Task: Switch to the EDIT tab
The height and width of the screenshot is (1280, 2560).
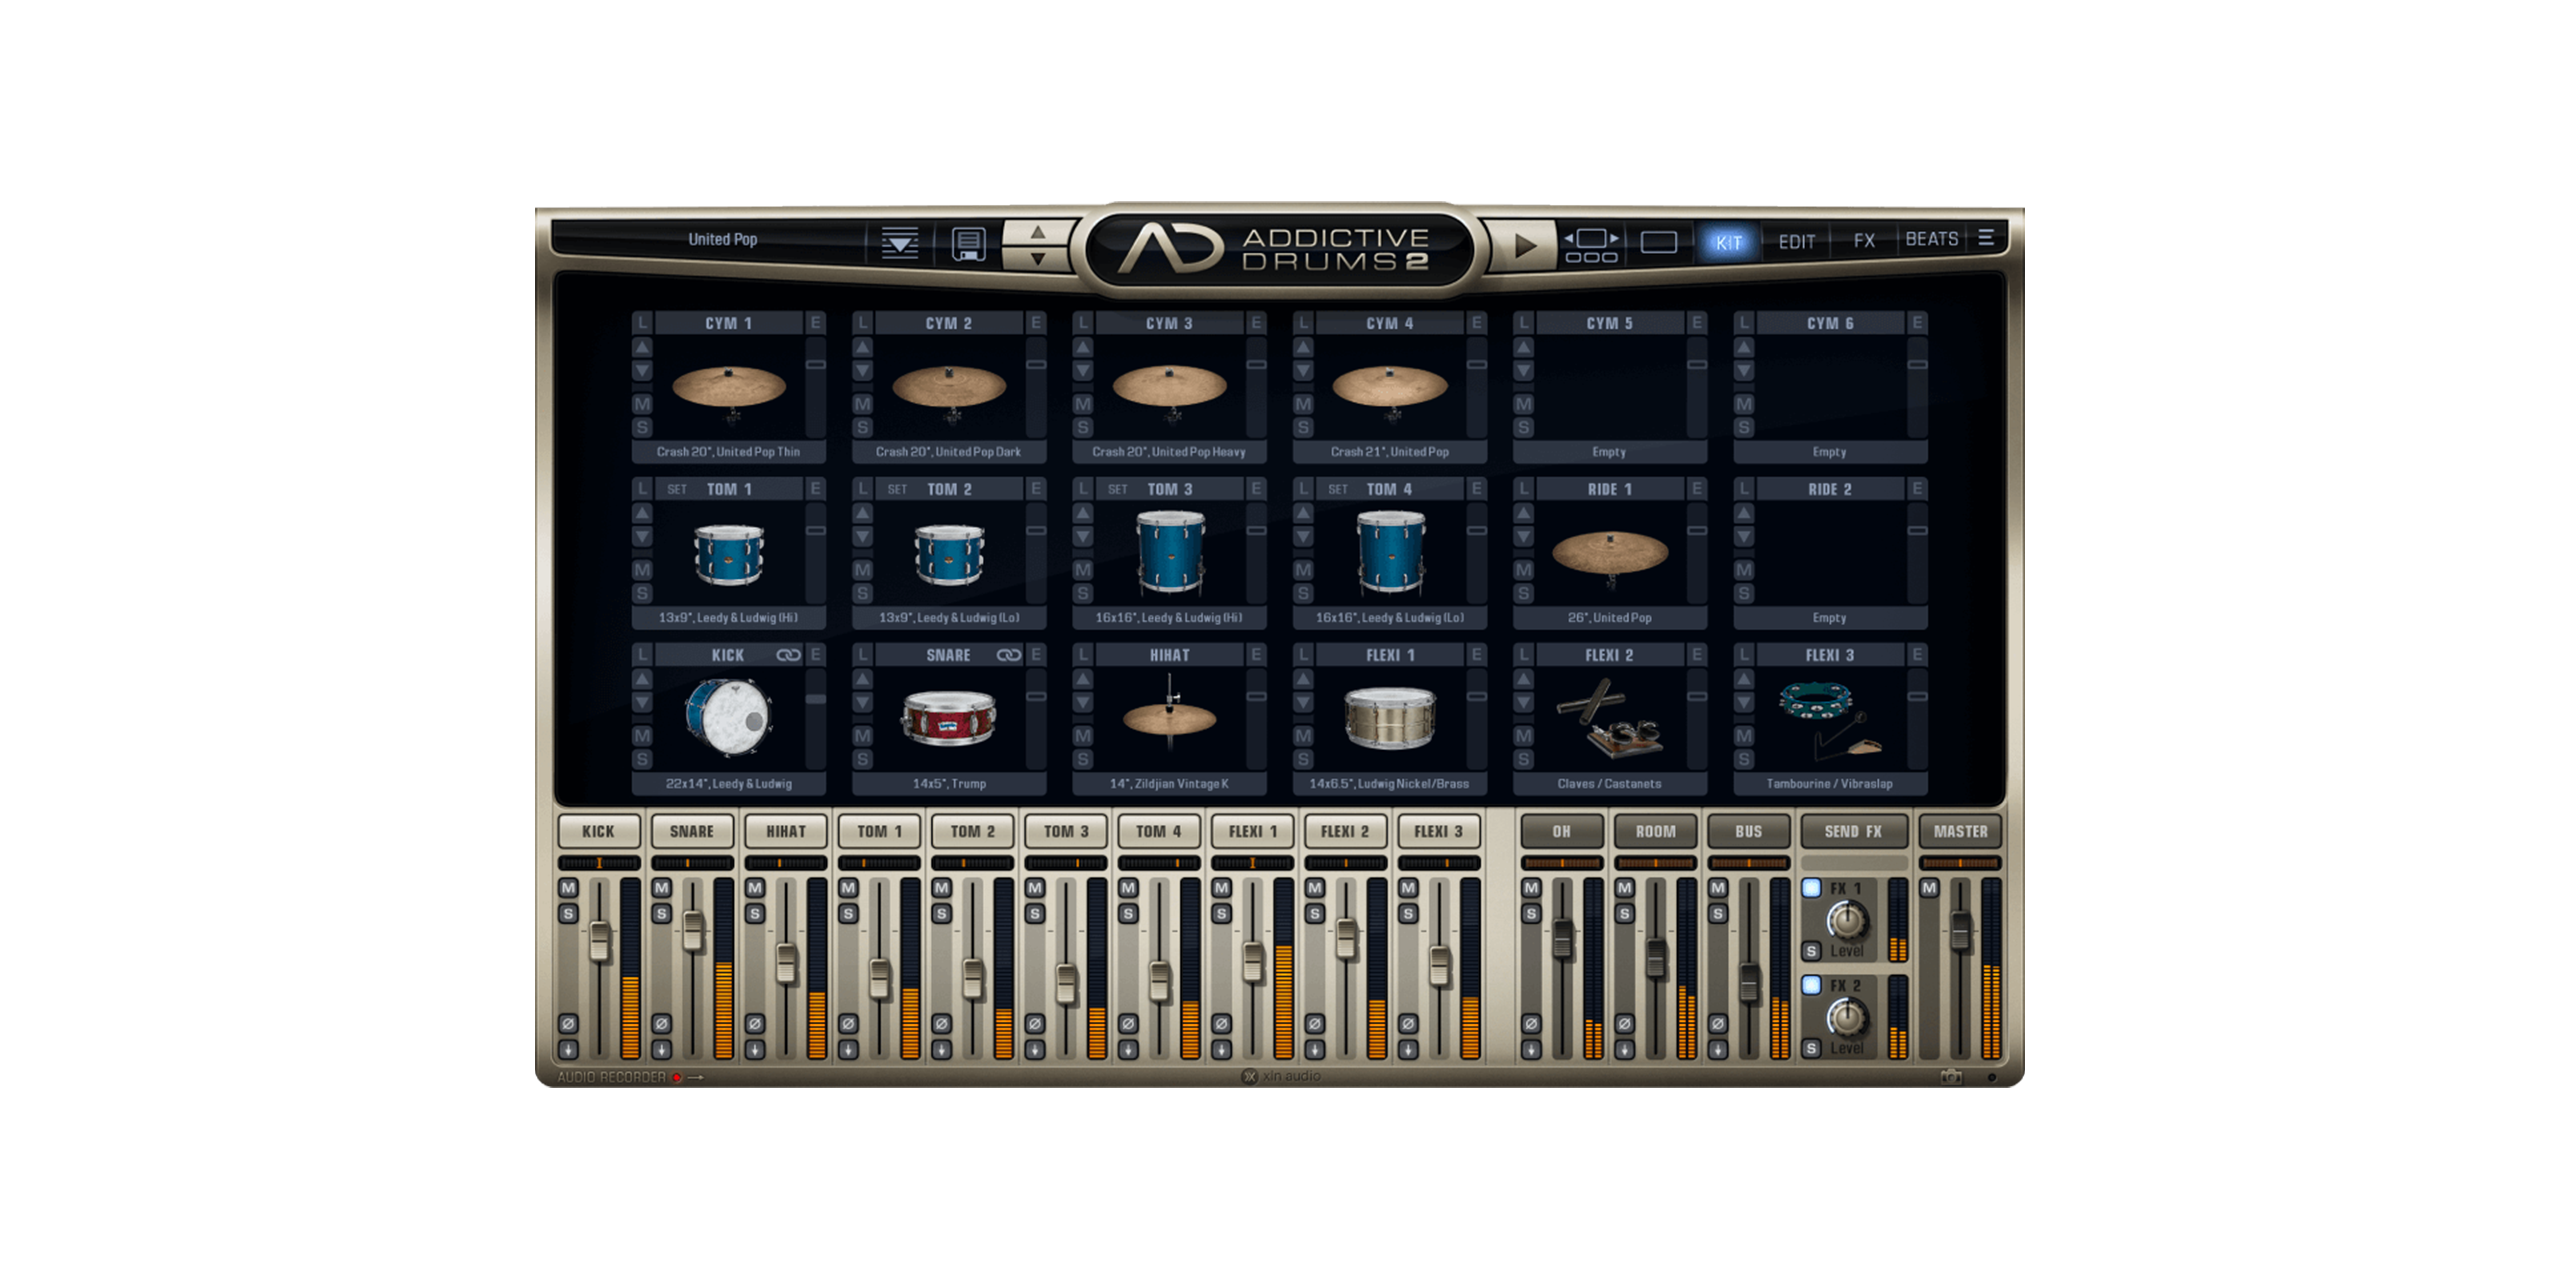Action: [x=1796, y=242]
